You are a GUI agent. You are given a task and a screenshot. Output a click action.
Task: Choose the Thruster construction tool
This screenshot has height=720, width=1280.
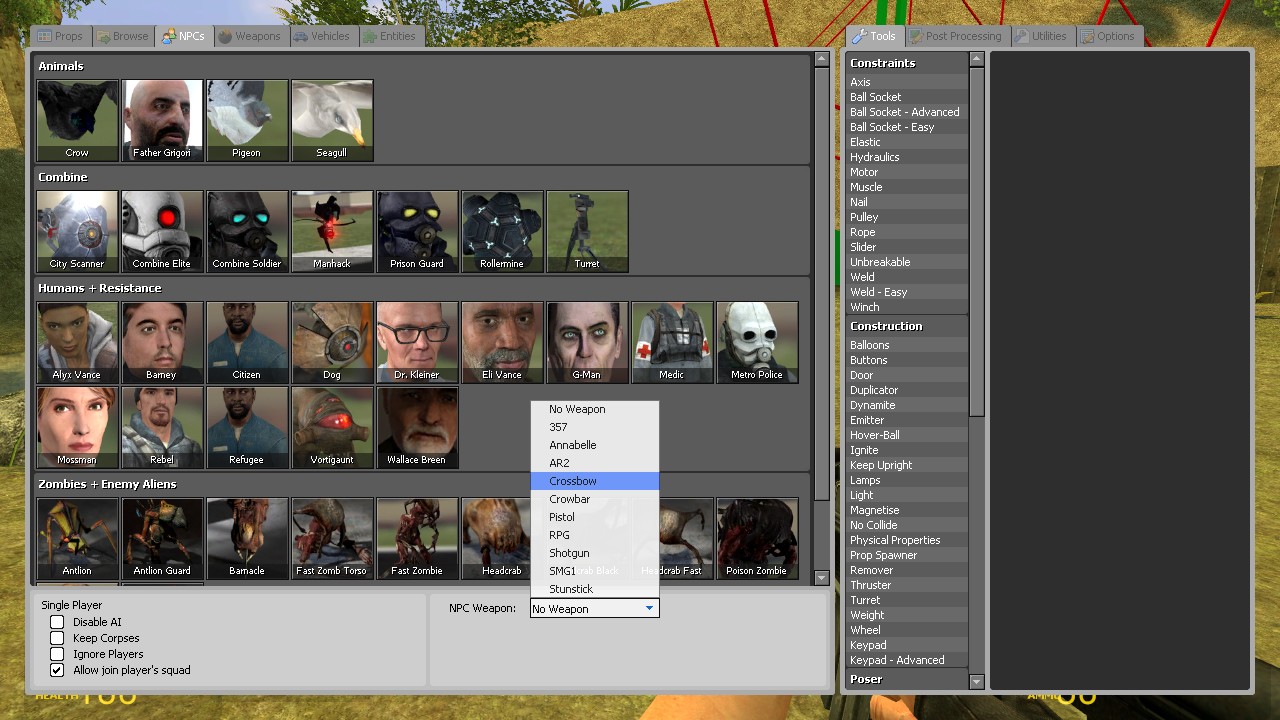click(870, 585)
